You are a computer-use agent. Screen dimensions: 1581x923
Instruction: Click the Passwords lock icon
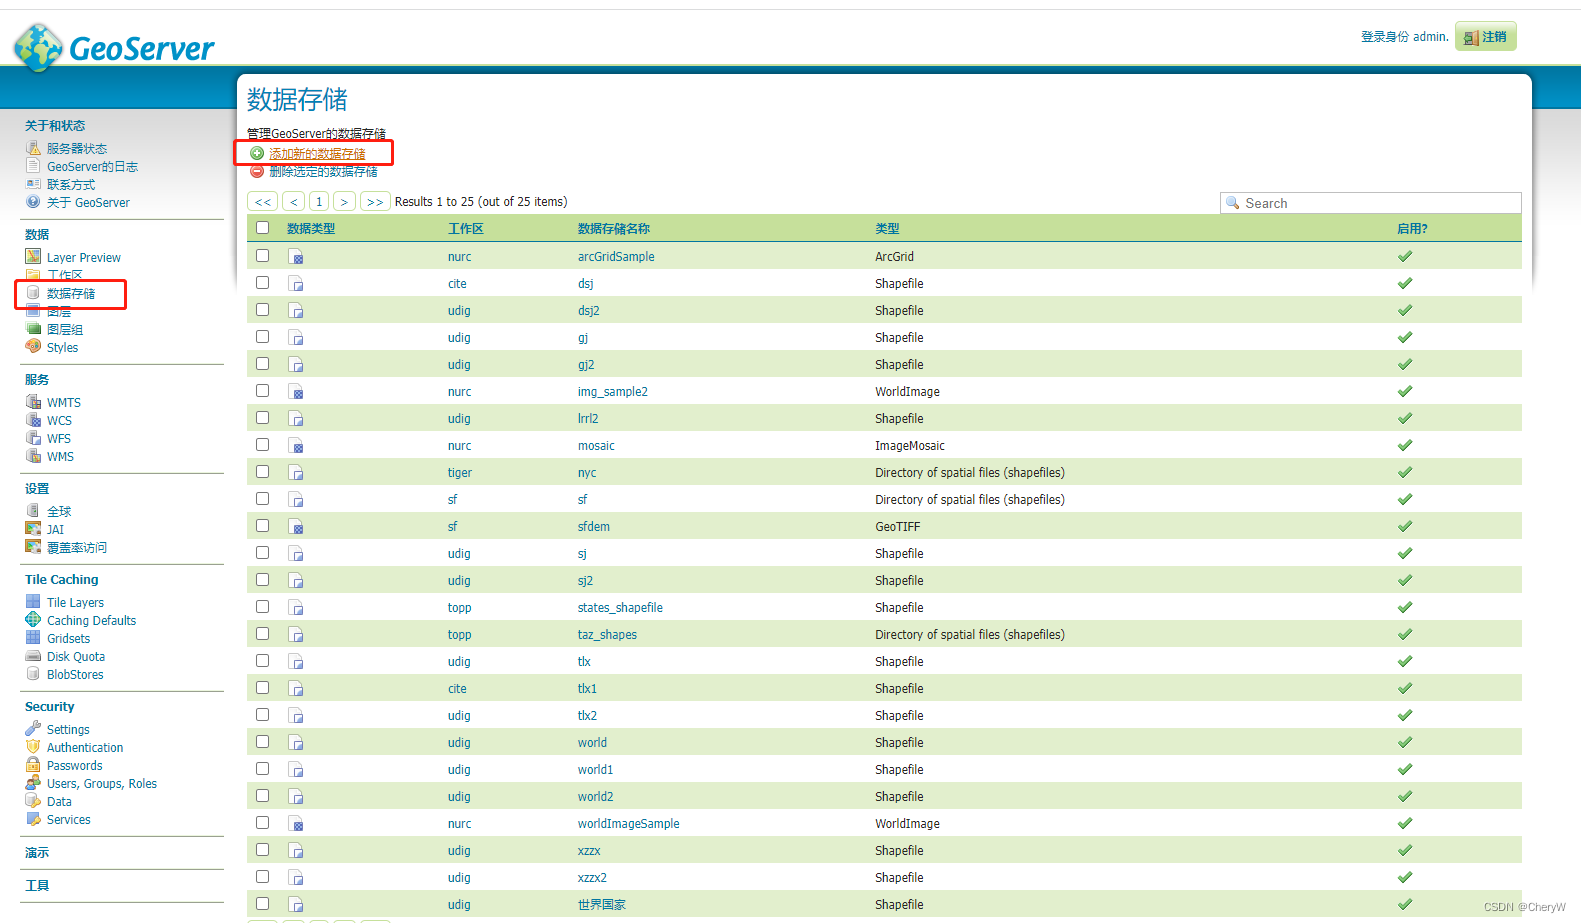tap(33, 765)
